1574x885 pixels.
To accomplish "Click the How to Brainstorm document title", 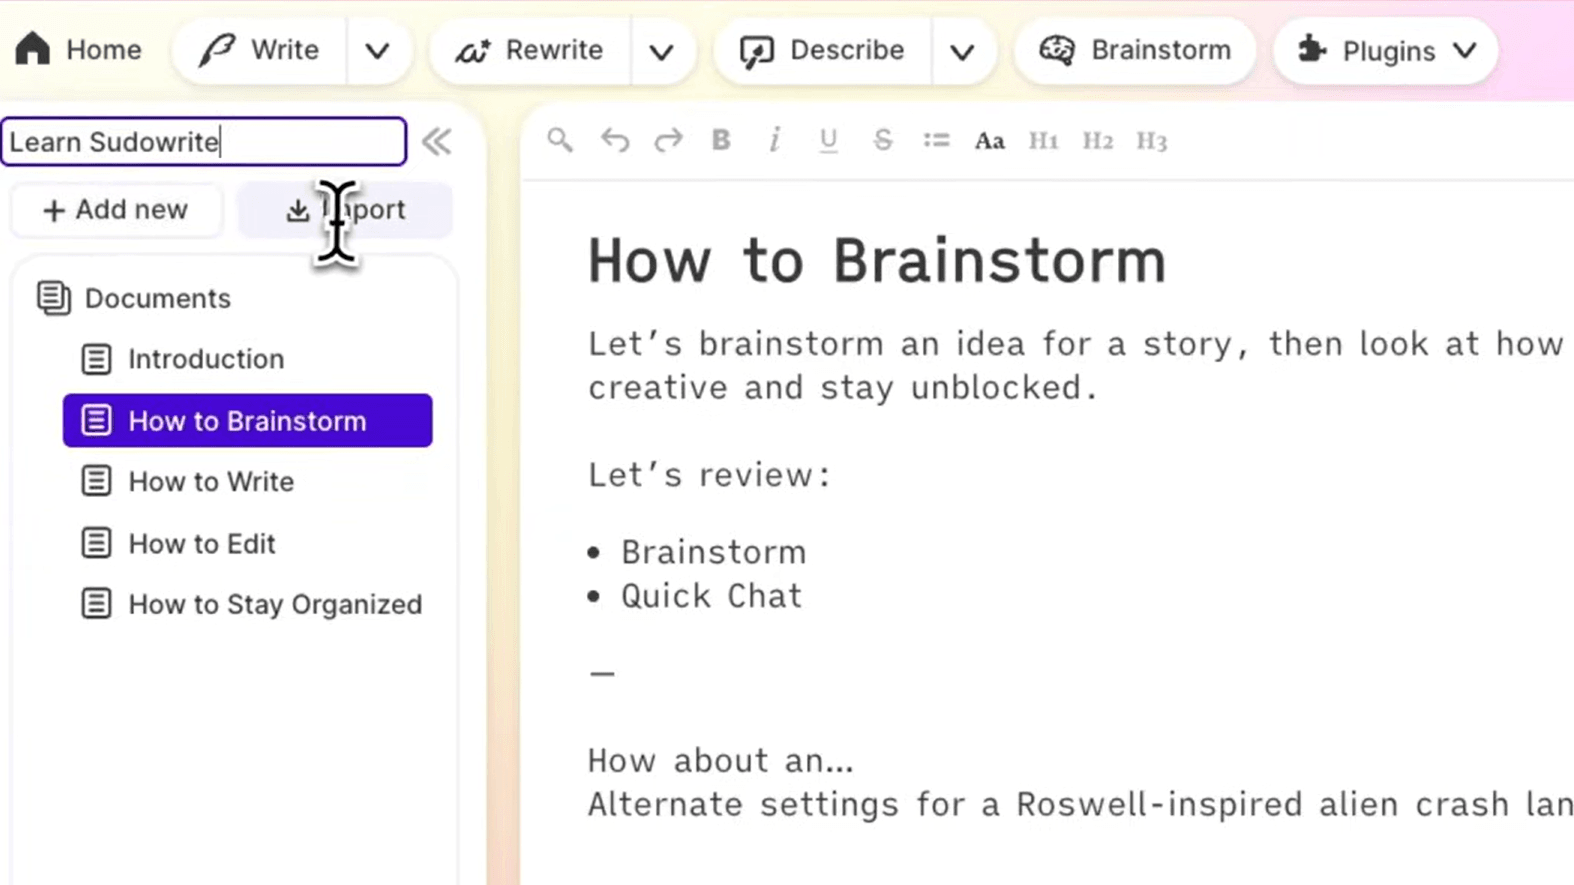I will click(x=877, y=261).
